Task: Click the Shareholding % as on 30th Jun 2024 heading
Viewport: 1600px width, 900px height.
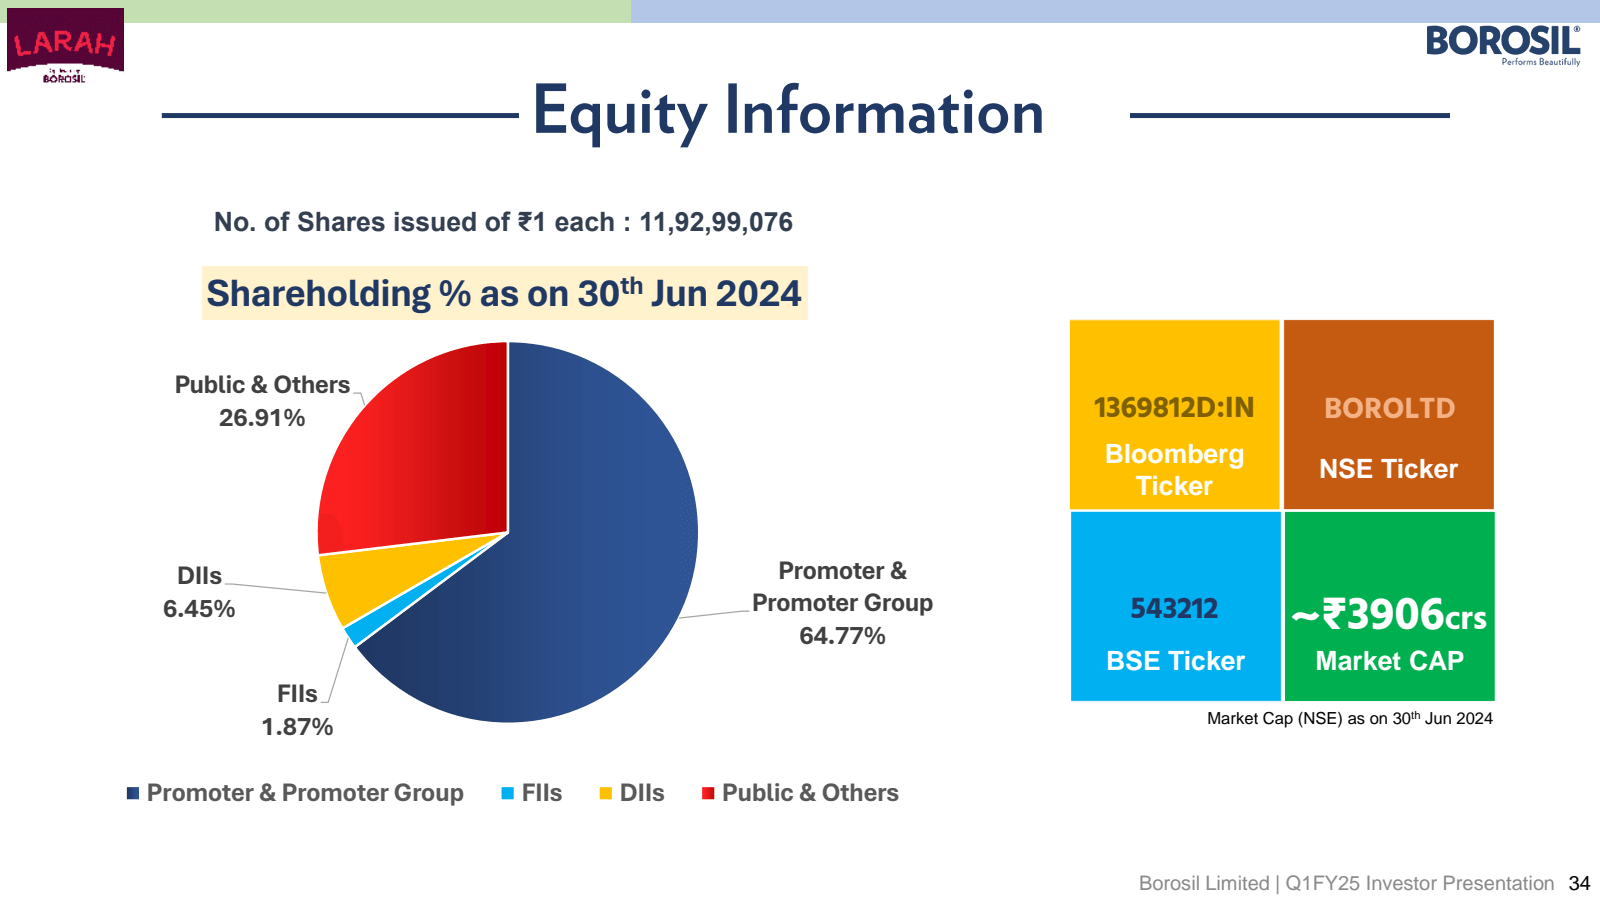Action: pyautogui.click(x=504, y=293)
